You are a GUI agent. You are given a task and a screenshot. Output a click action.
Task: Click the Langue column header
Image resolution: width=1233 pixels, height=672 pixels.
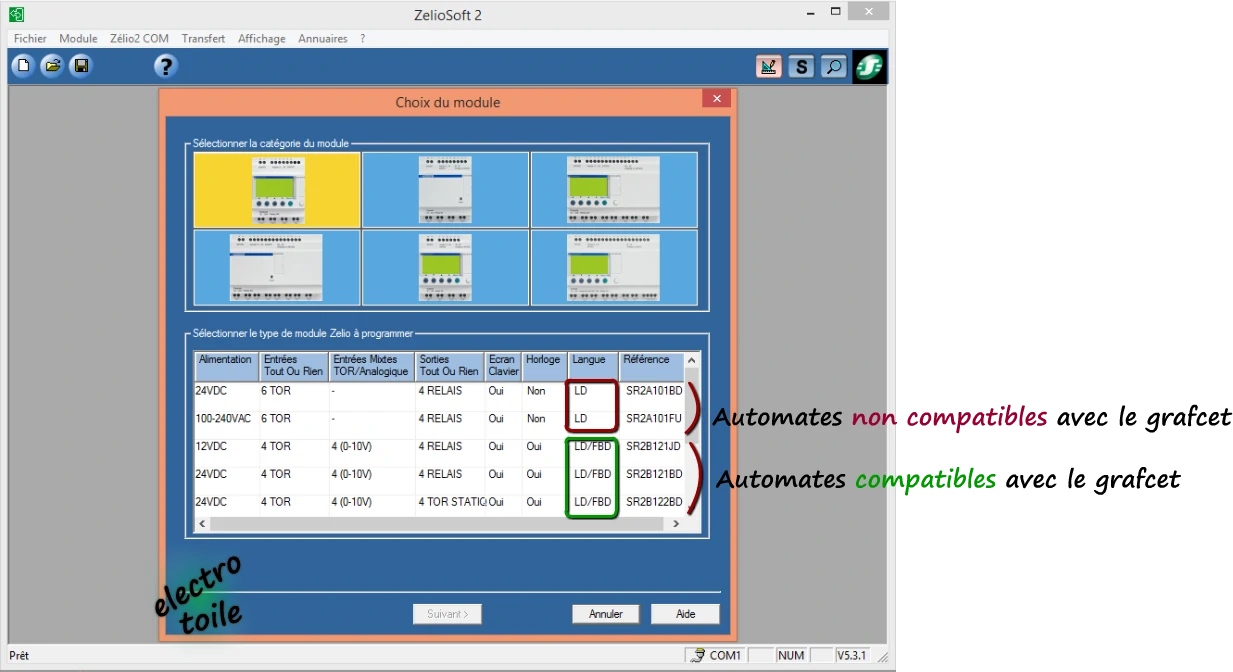pos(593,366)
